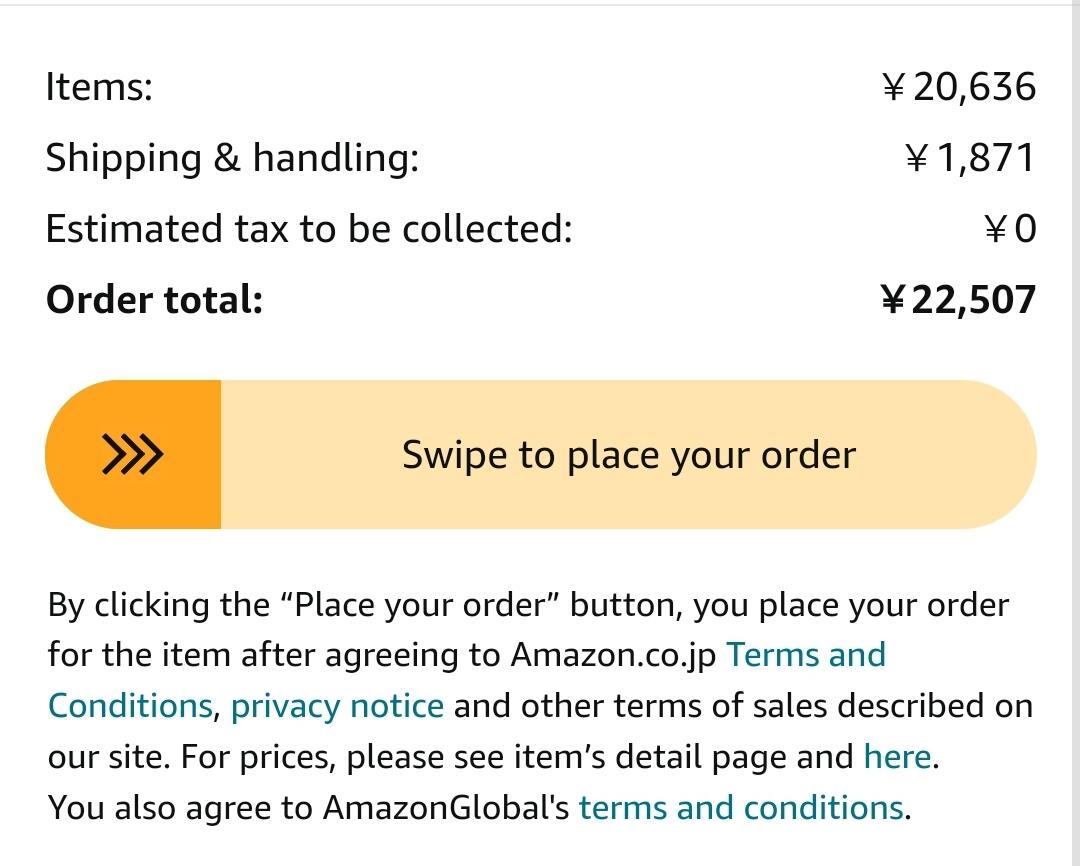This screenshot has width=1080, height=866.
Task: Select the ¥1,871 shipping amount
Action: (970, 158)
